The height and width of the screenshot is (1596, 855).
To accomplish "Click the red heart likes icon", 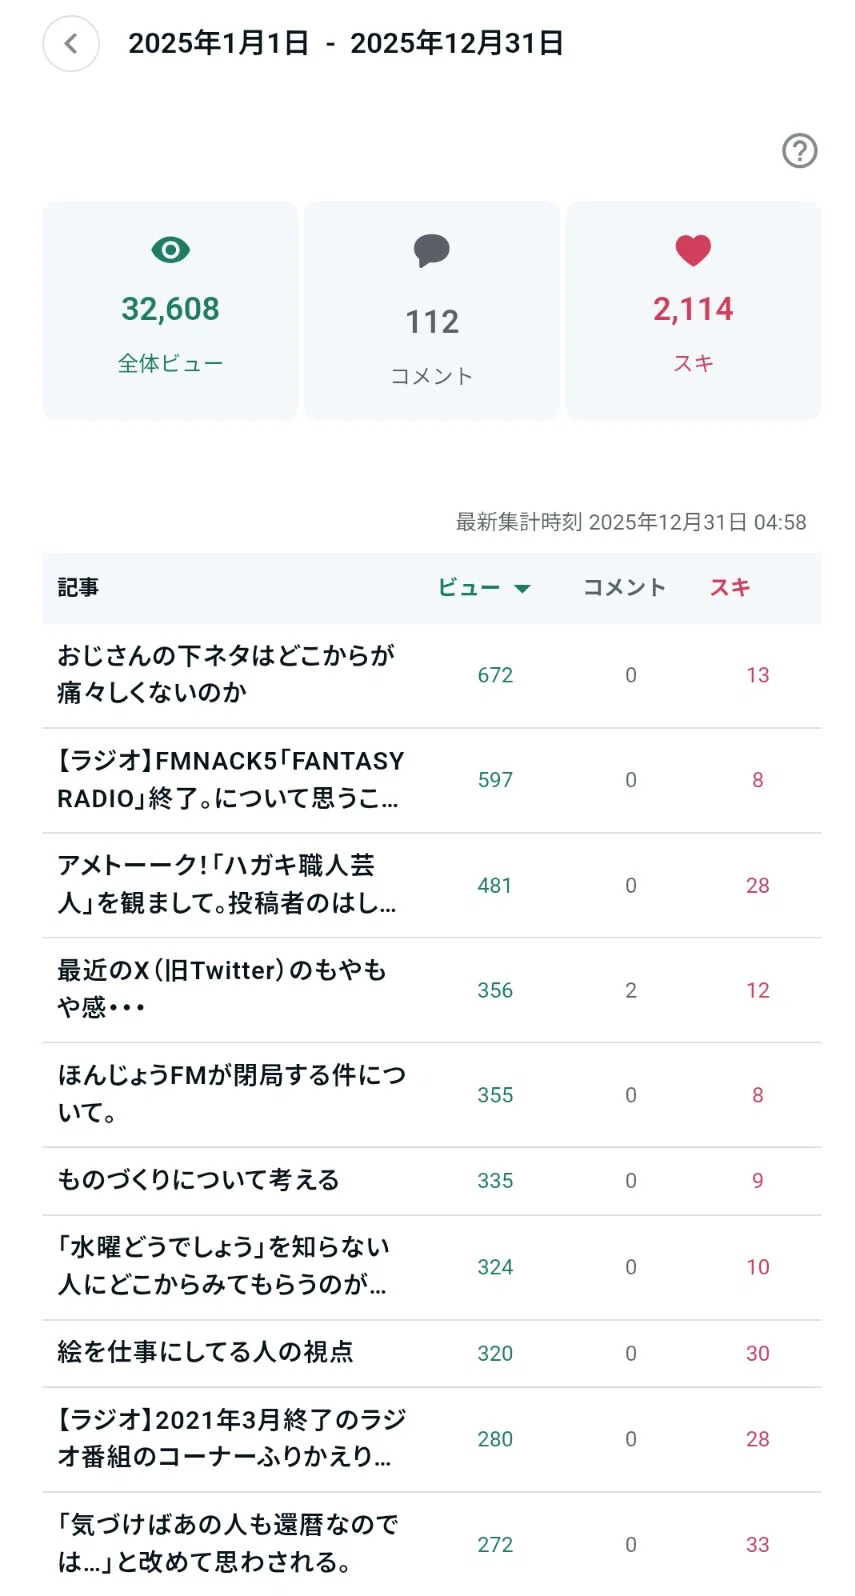I will coord(693,250).
